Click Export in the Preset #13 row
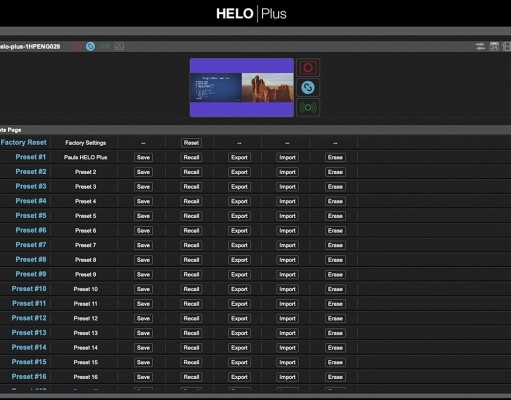Screen dimensions: 511x400 pos(239,334)
